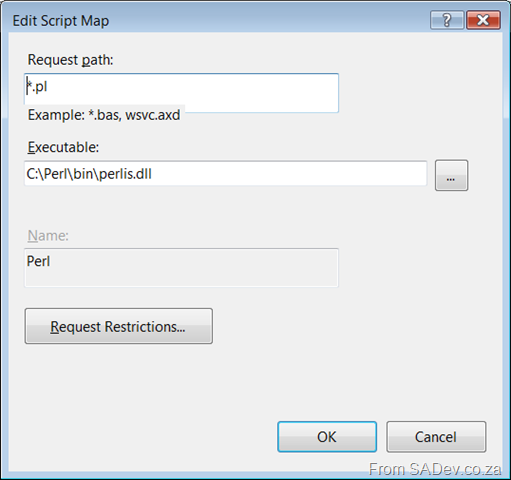Click the Executable label

pos(63,147)
